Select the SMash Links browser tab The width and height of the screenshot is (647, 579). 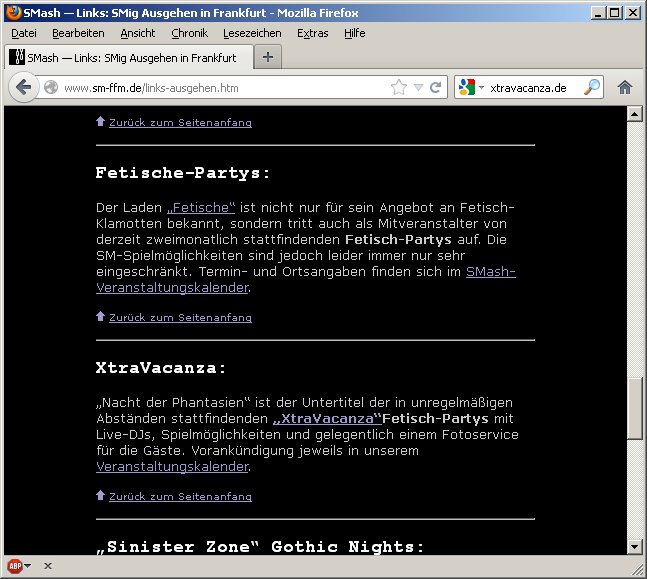coord(129,57)
